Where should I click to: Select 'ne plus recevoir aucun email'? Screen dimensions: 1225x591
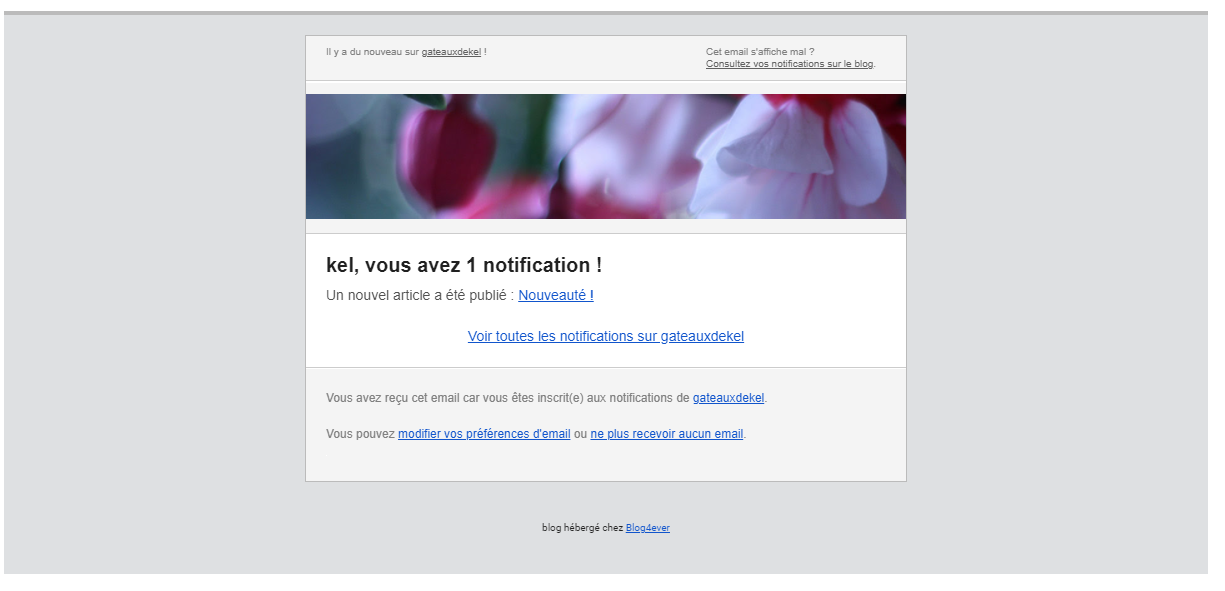[667, 434]
